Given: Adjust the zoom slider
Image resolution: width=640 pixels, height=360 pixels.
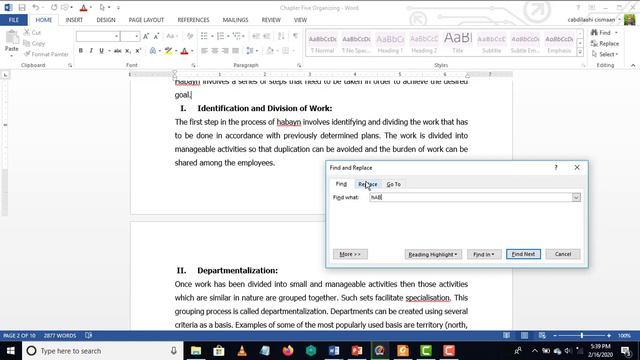Looking at the screenshot, I should pos(582,336).
